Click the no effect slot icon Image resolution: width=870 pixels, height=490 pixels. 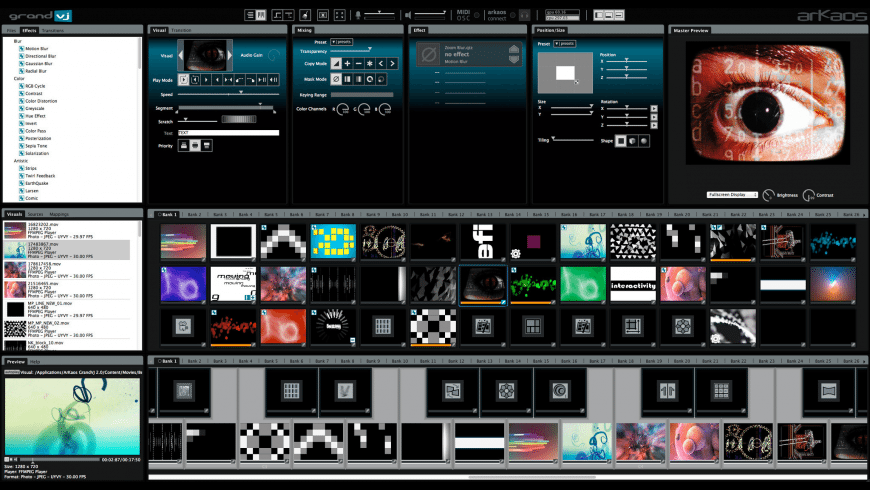pos(428,54)
